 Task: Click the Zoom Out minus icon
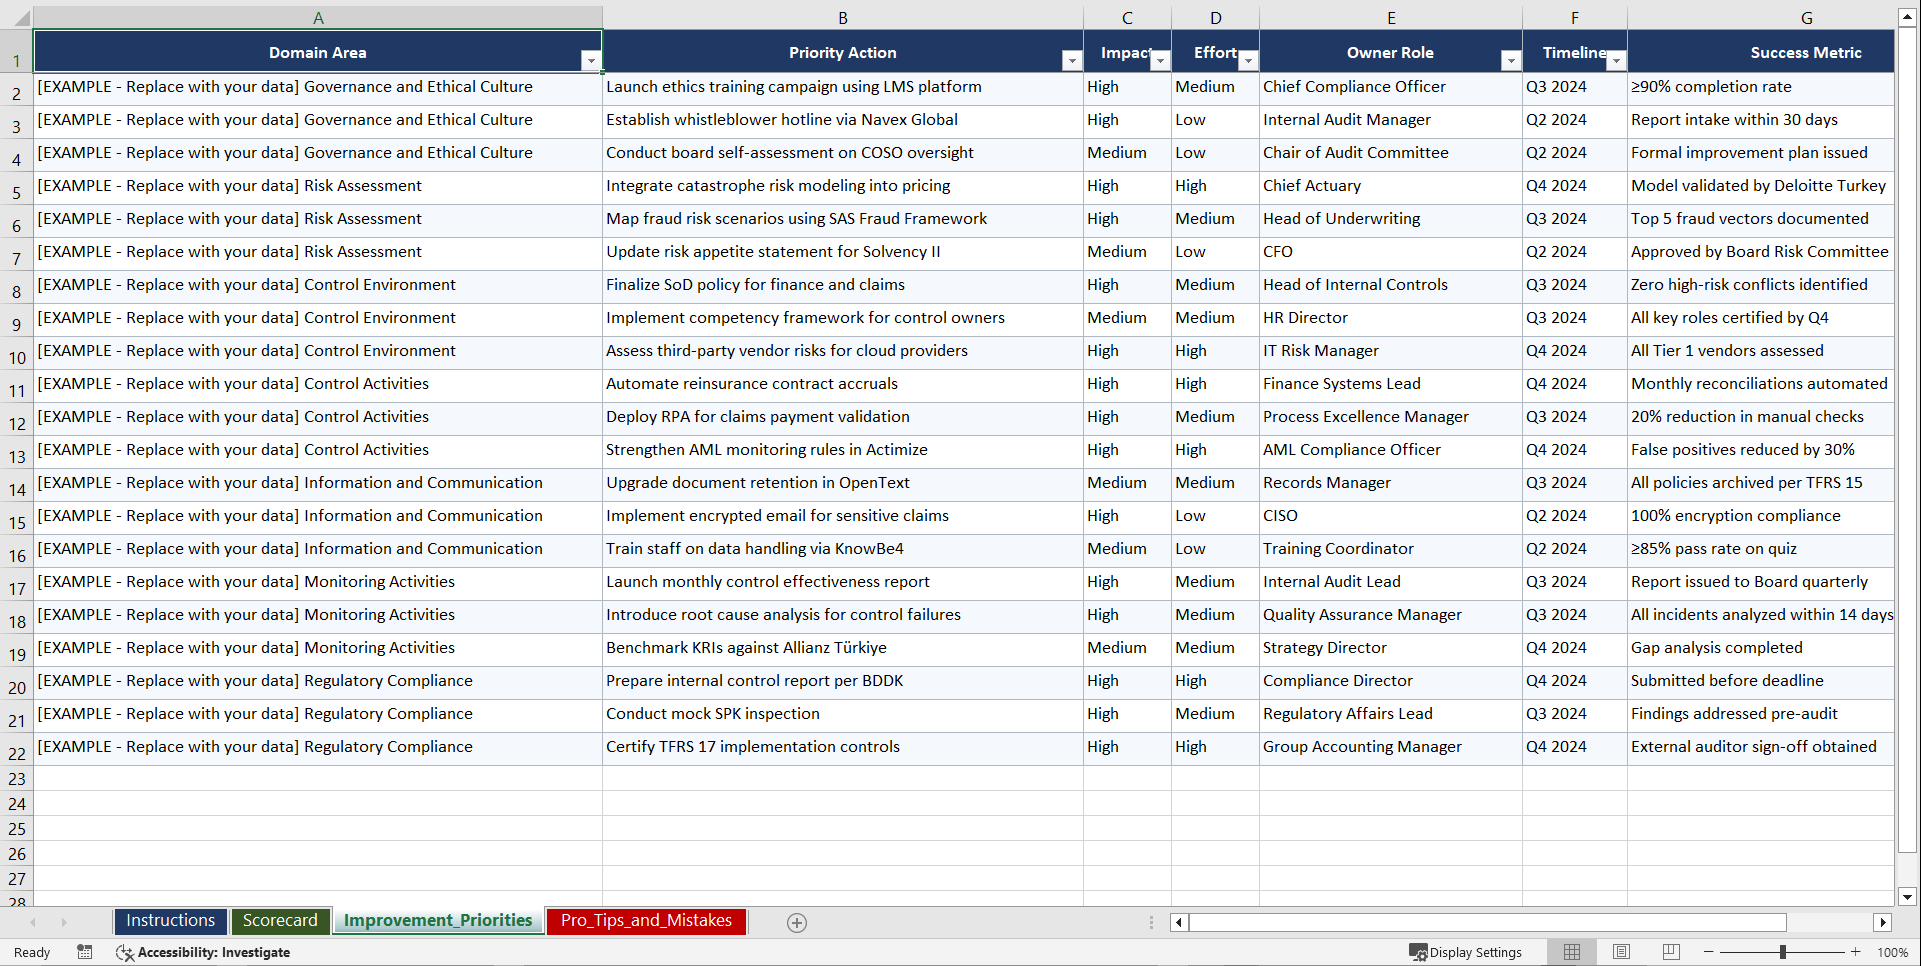coord(1709,952)
